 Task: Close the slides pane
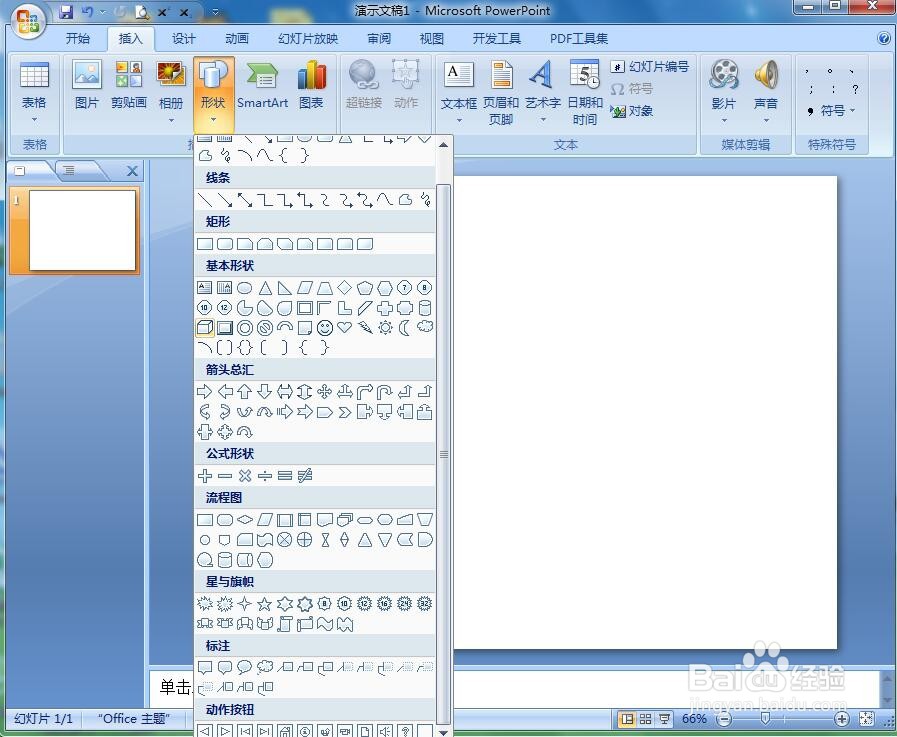click(133, 171)
